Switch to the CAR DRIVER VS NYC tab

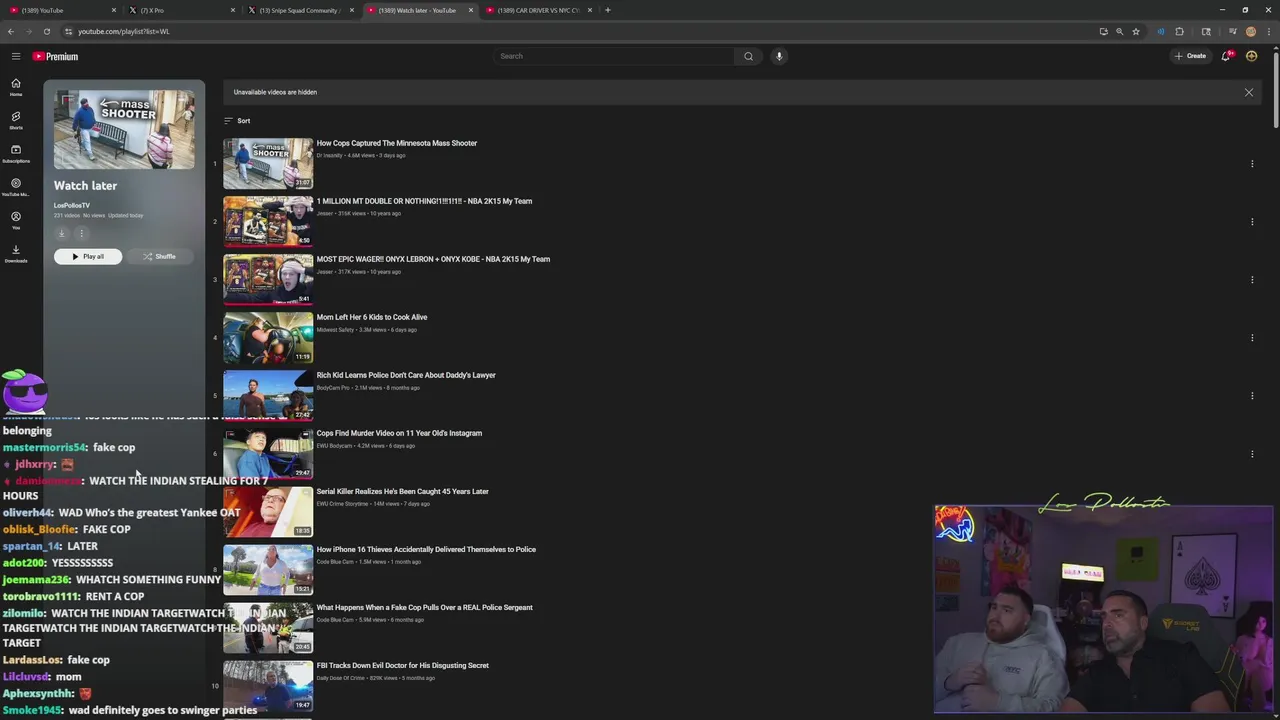pyautogui.click(x=539, y=10)
